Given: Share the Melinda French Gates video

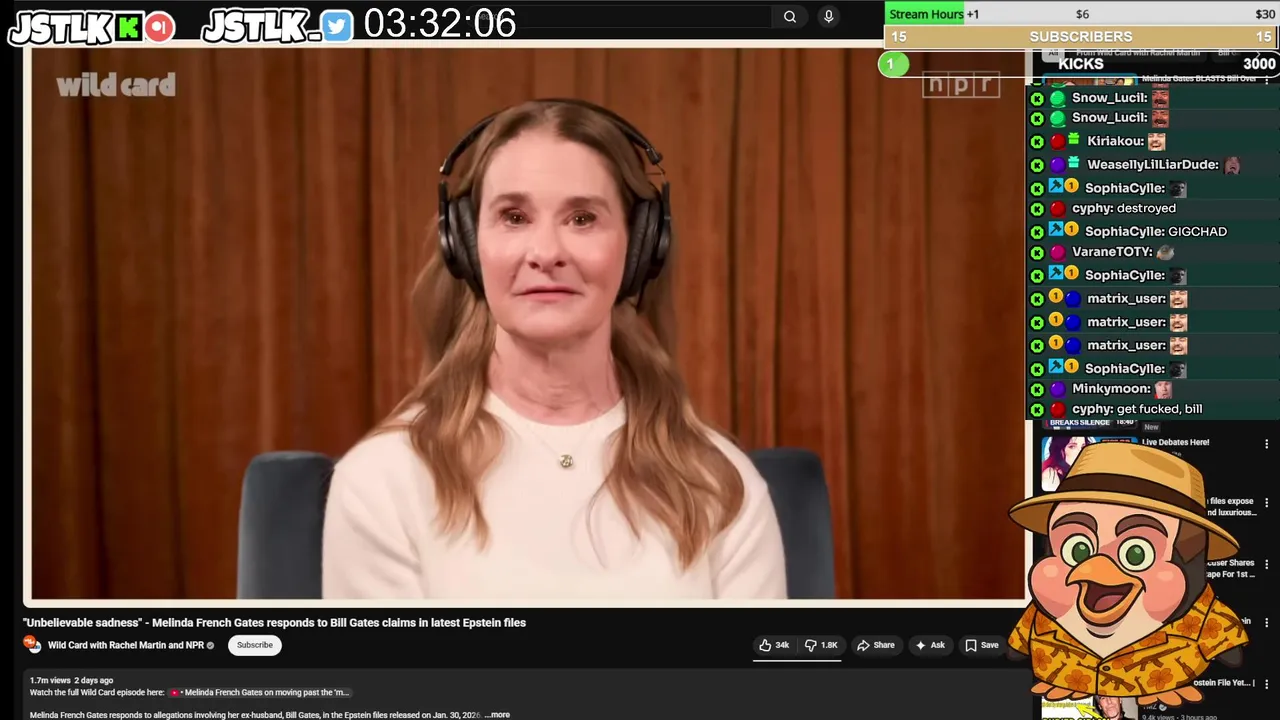Looking at the screenshot, I should click(x=876, y=645).
